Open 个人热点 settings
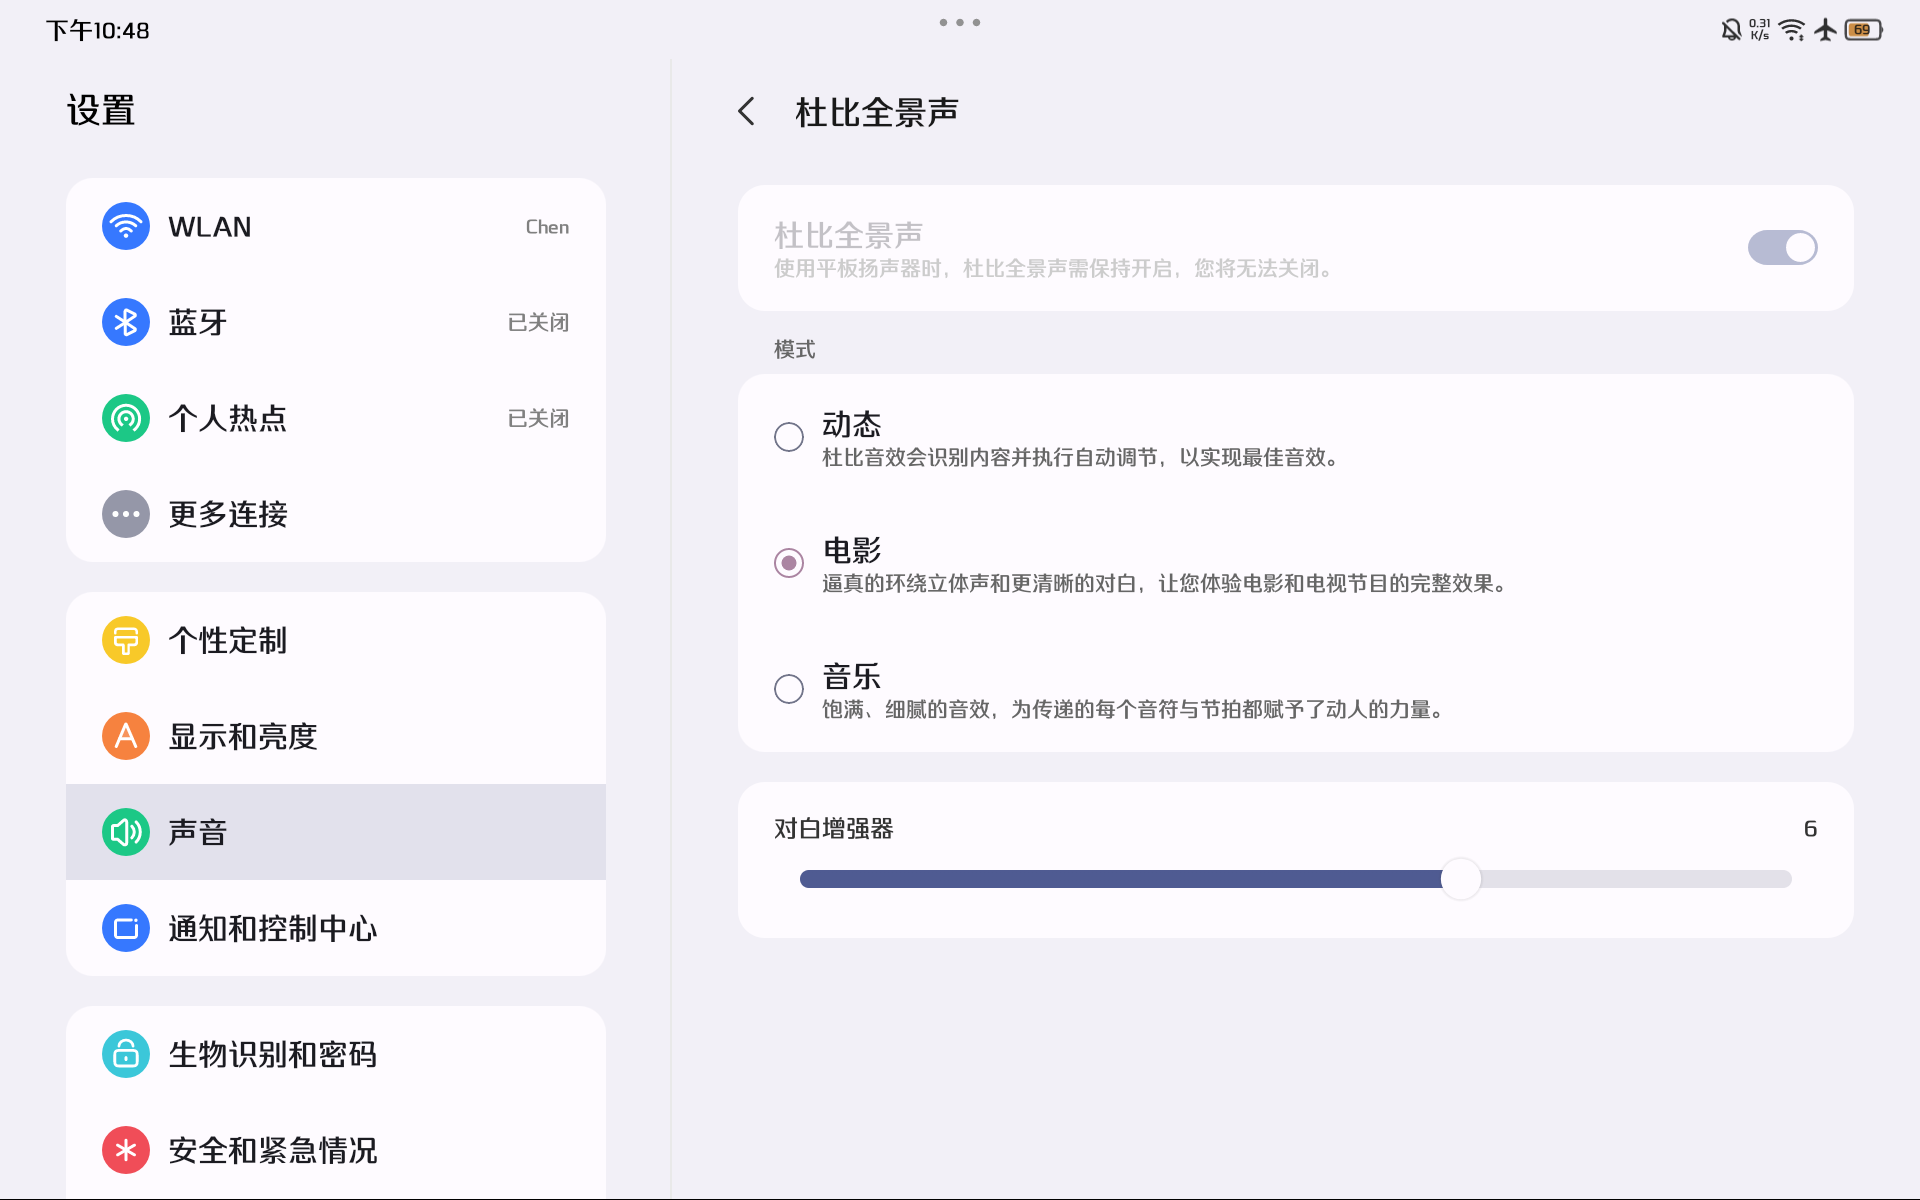This screenshot has width=1920, height=1200. point(336,418)
